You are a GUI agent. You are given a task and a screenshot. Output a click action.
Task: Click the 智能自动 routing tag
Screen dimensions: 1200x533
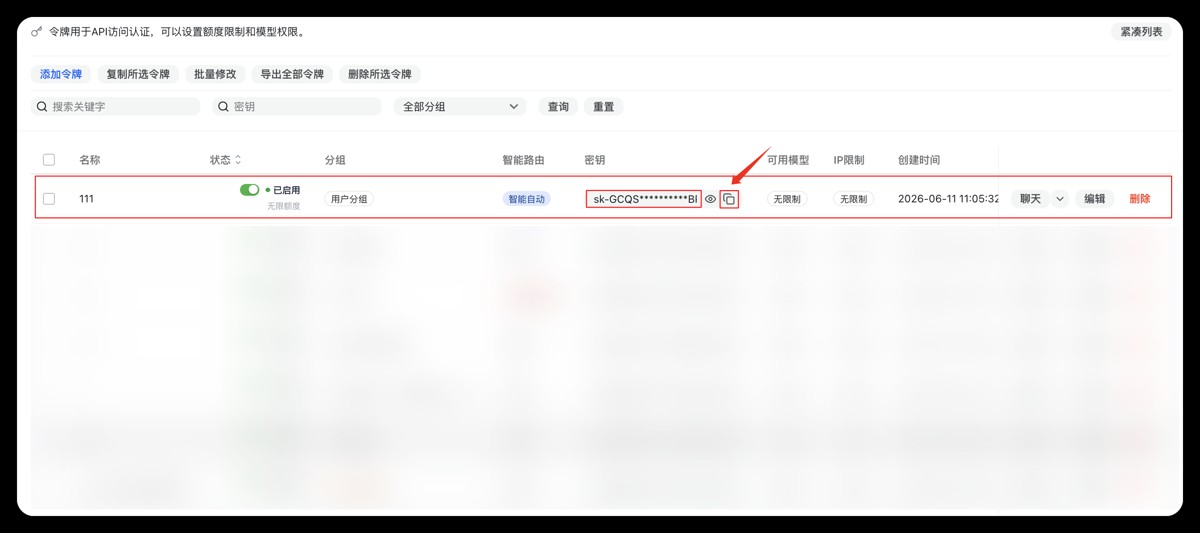point(526,199)
